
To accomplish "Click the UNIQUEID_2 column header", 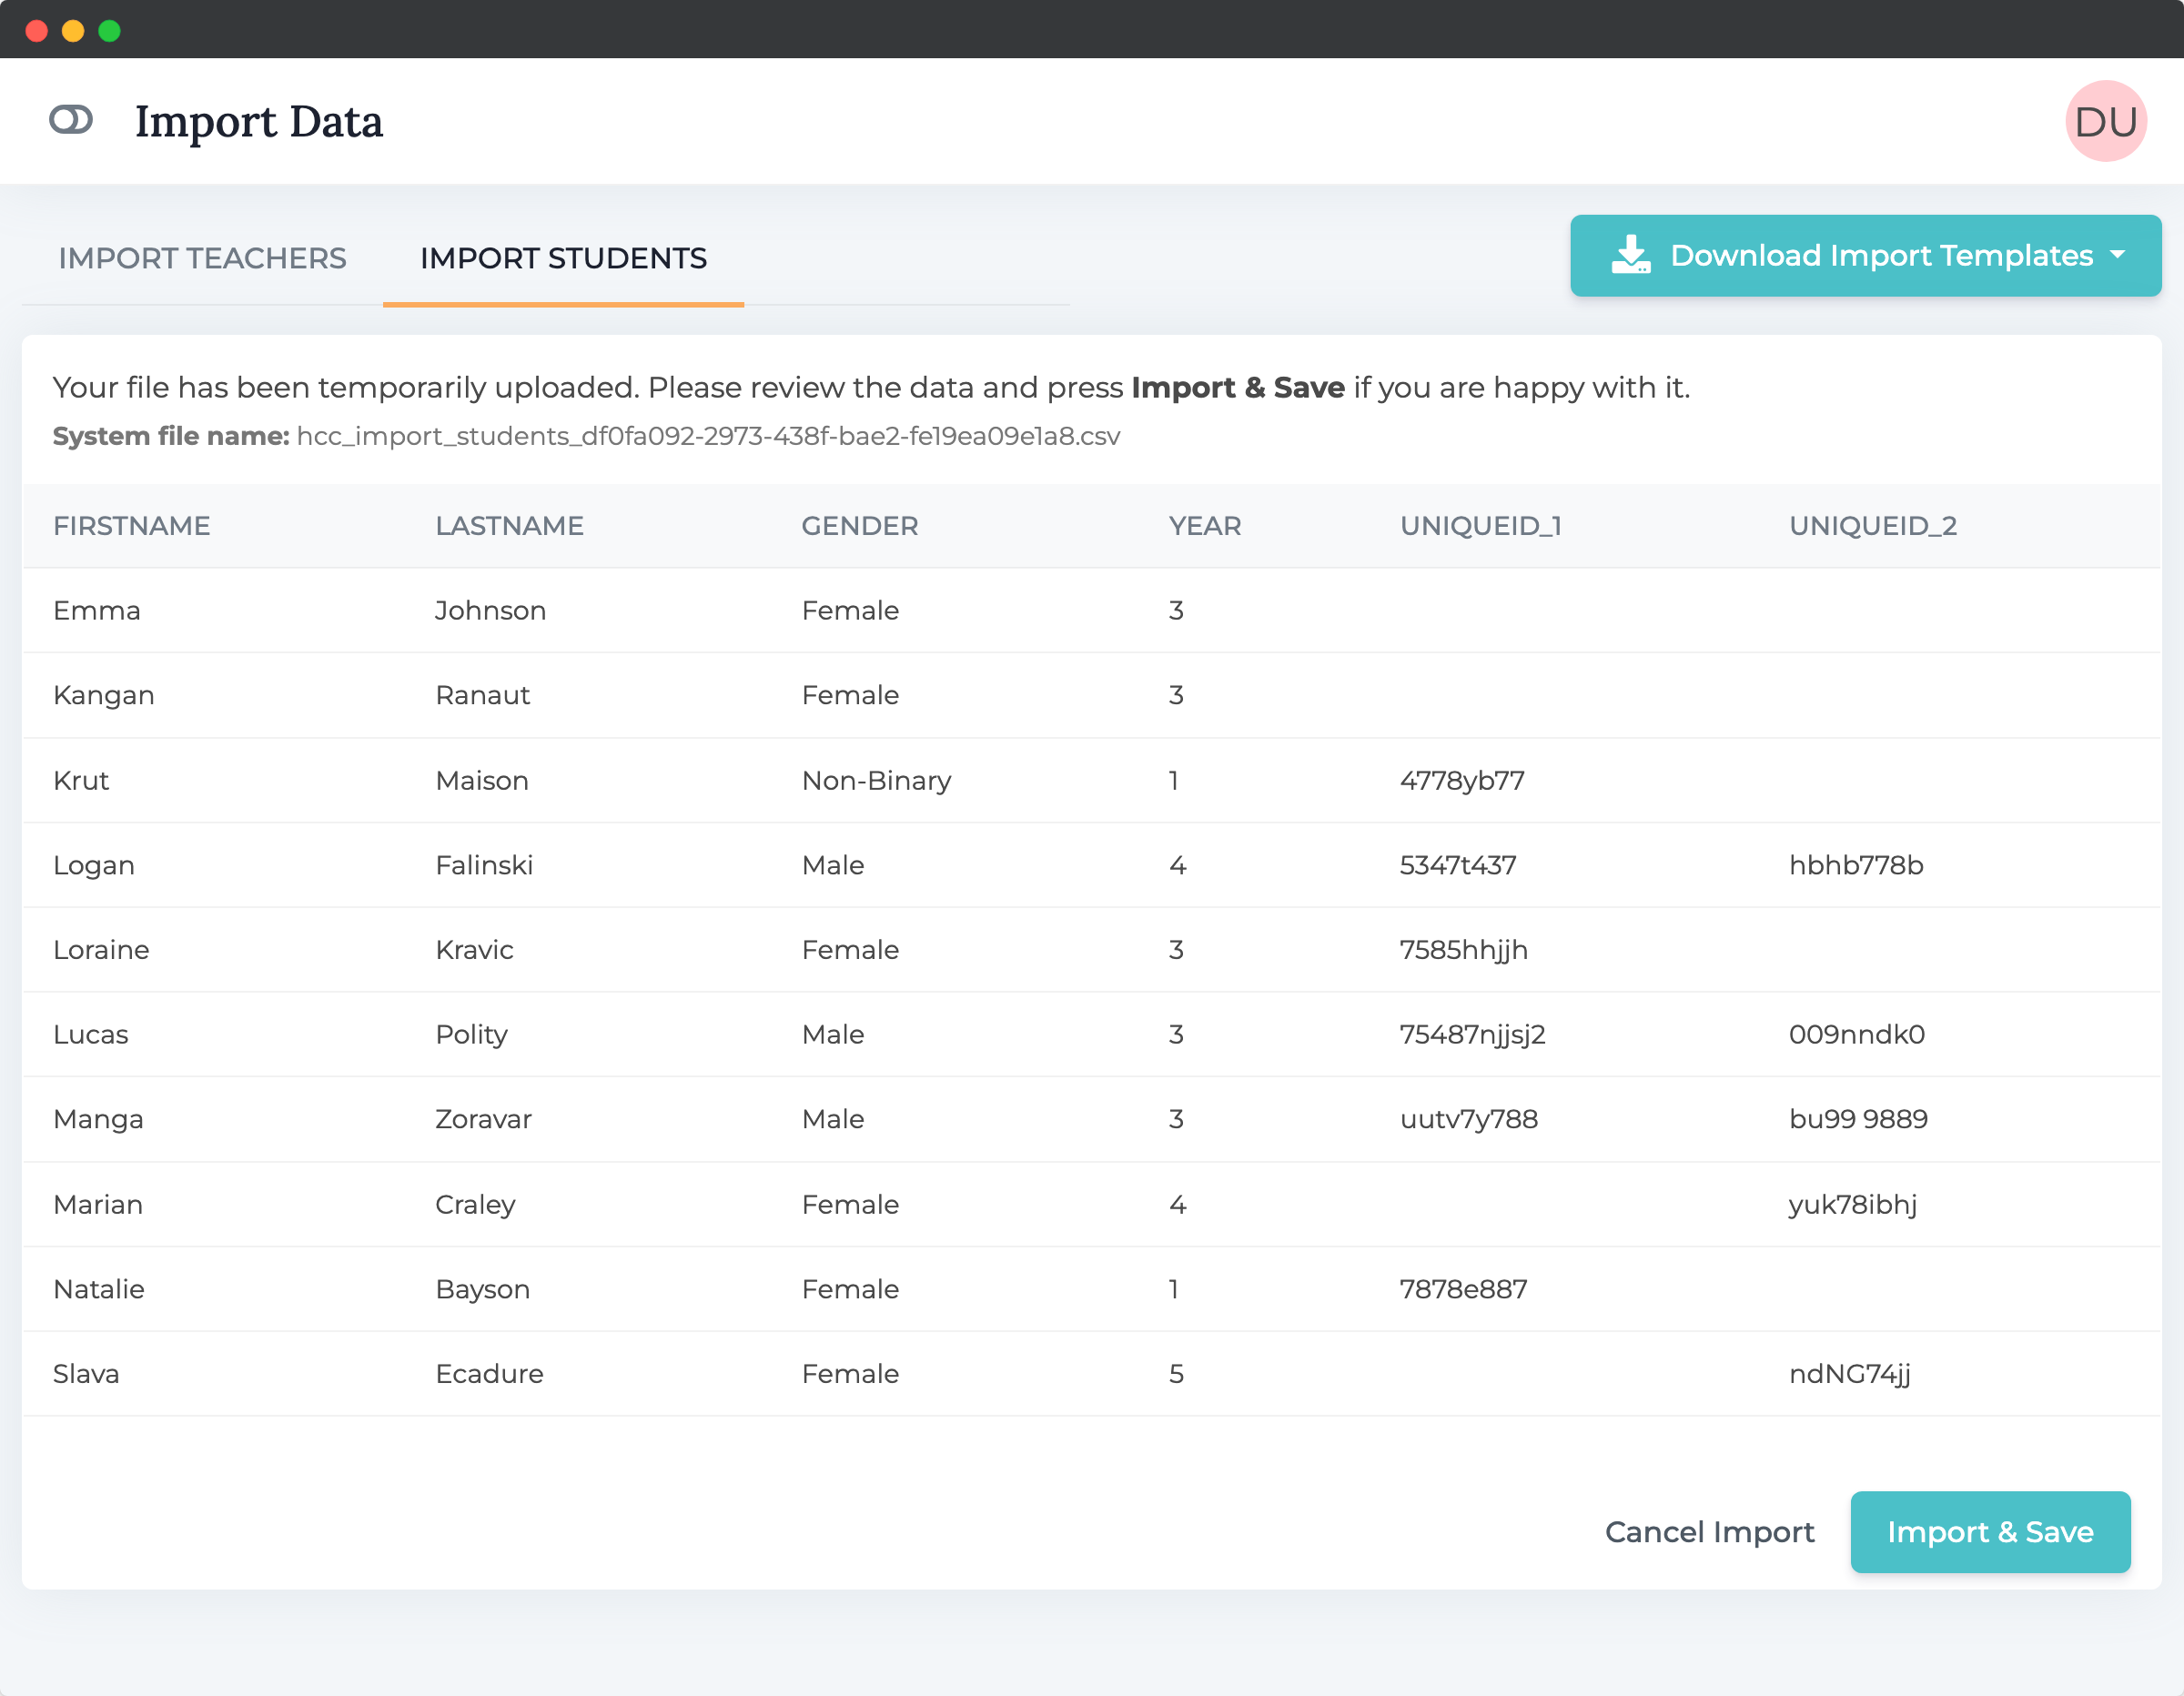I will point(1872,526).
